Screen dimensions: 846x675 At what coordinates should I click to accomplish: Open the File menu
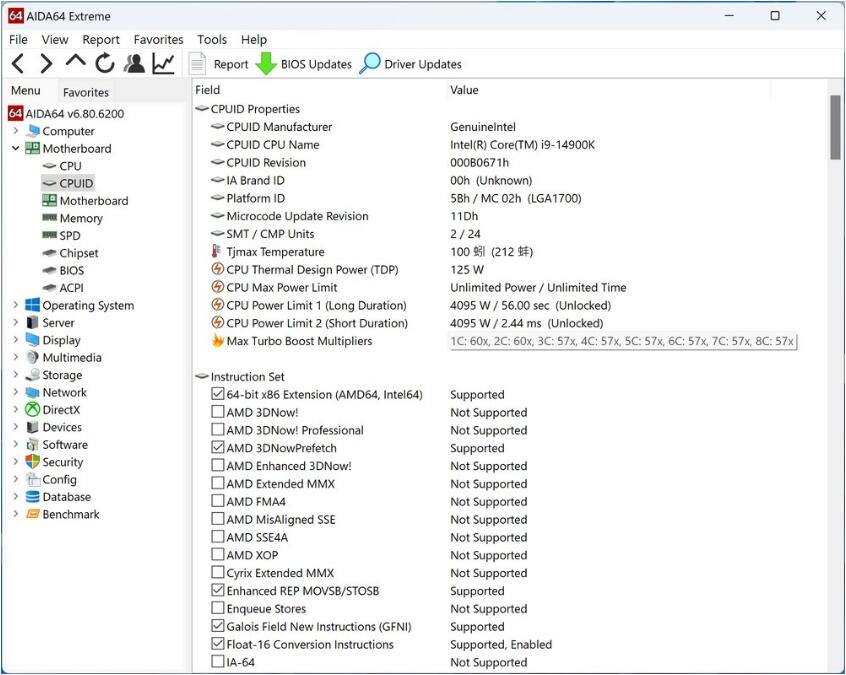tap(18, 39)
